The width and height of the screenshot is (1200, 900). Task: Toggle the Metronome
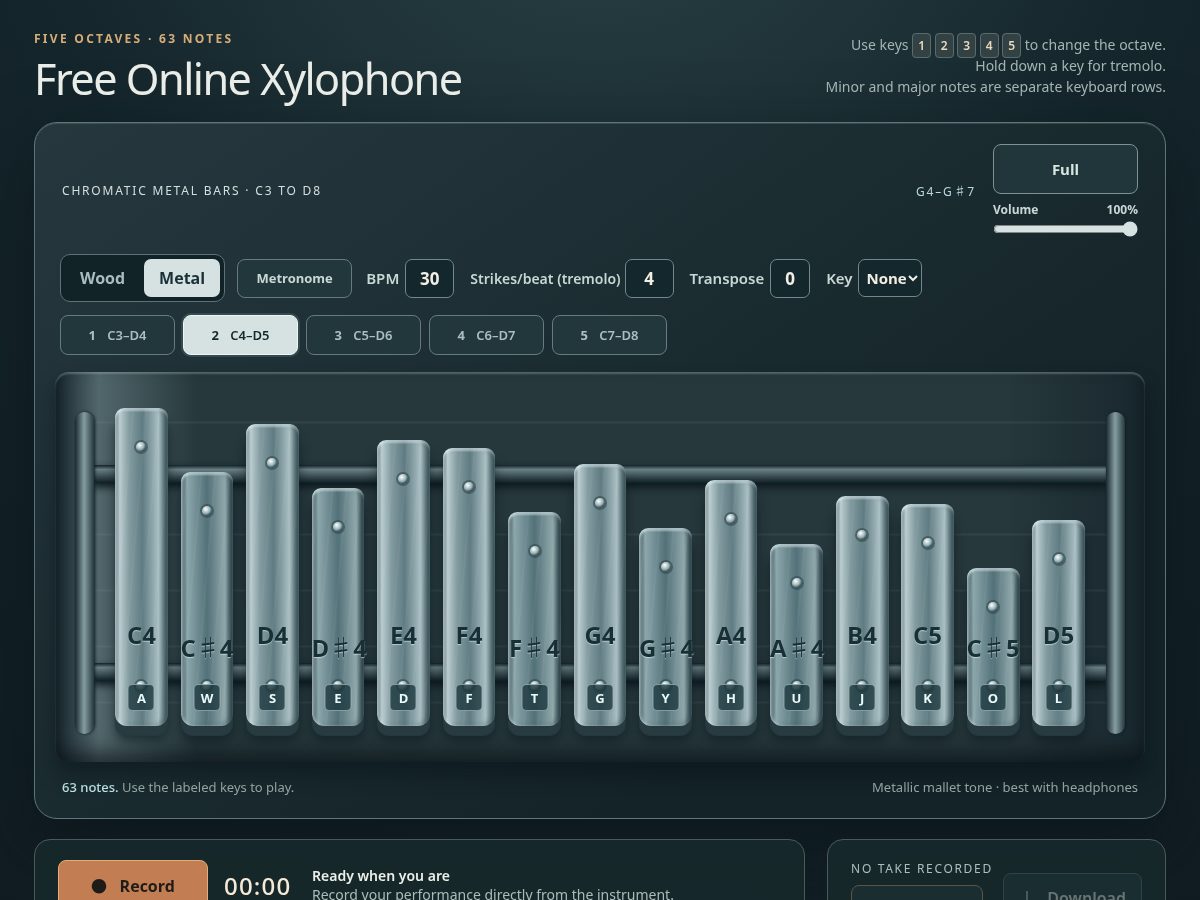294,278
